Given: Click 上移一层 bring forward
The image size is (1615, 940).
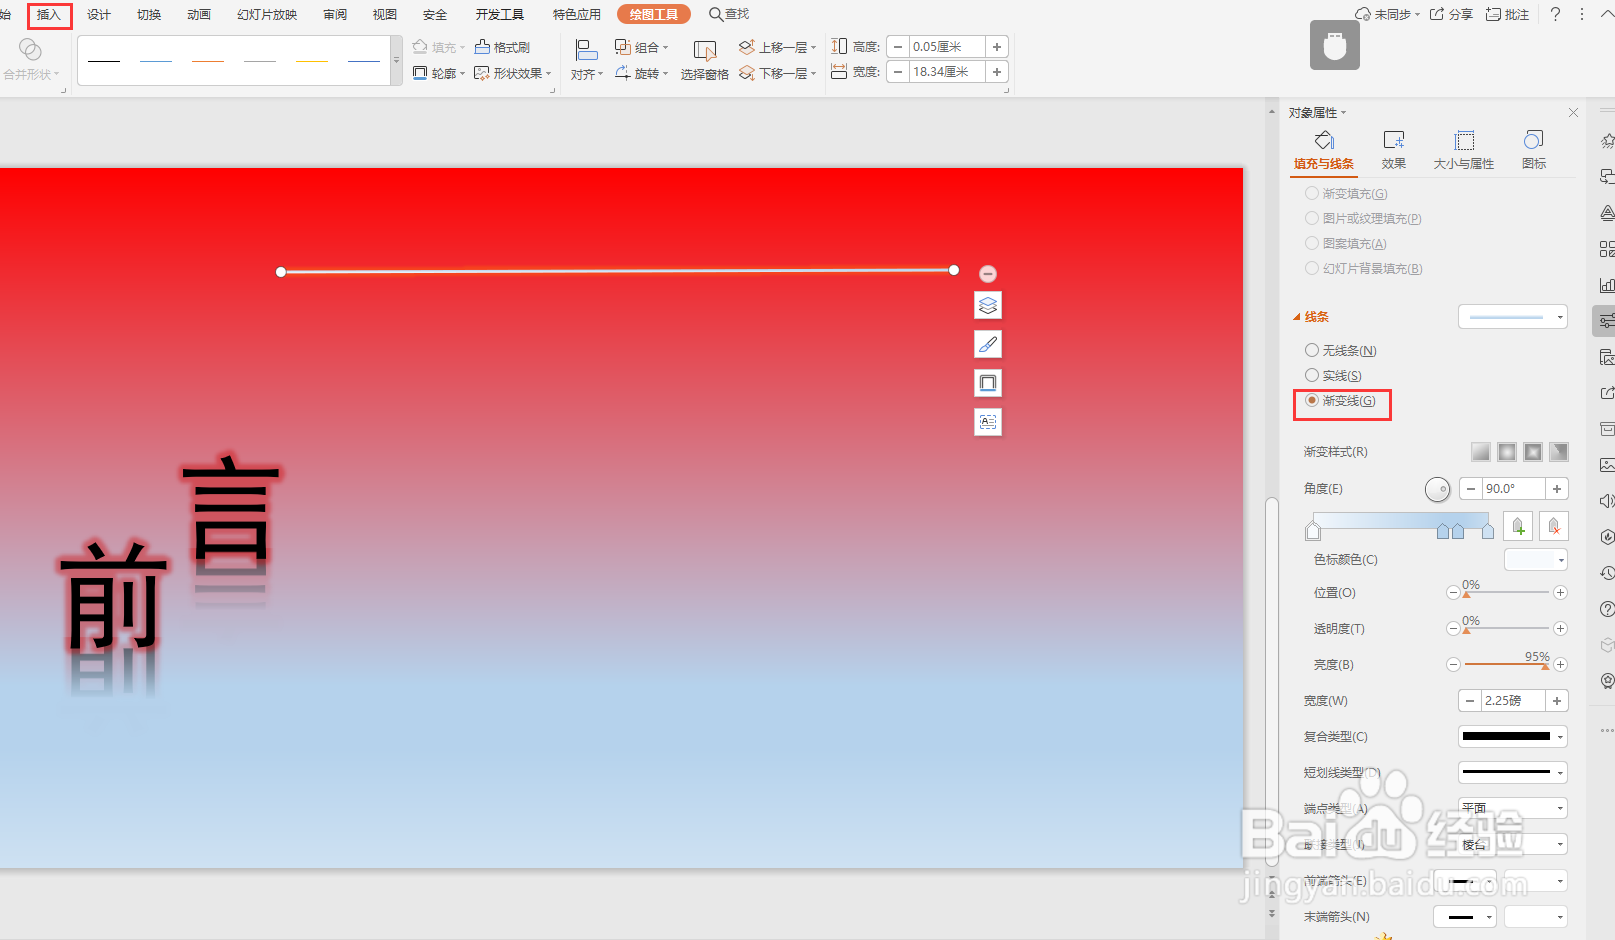Looking at the screenshot, I should (x=777, y=47).
